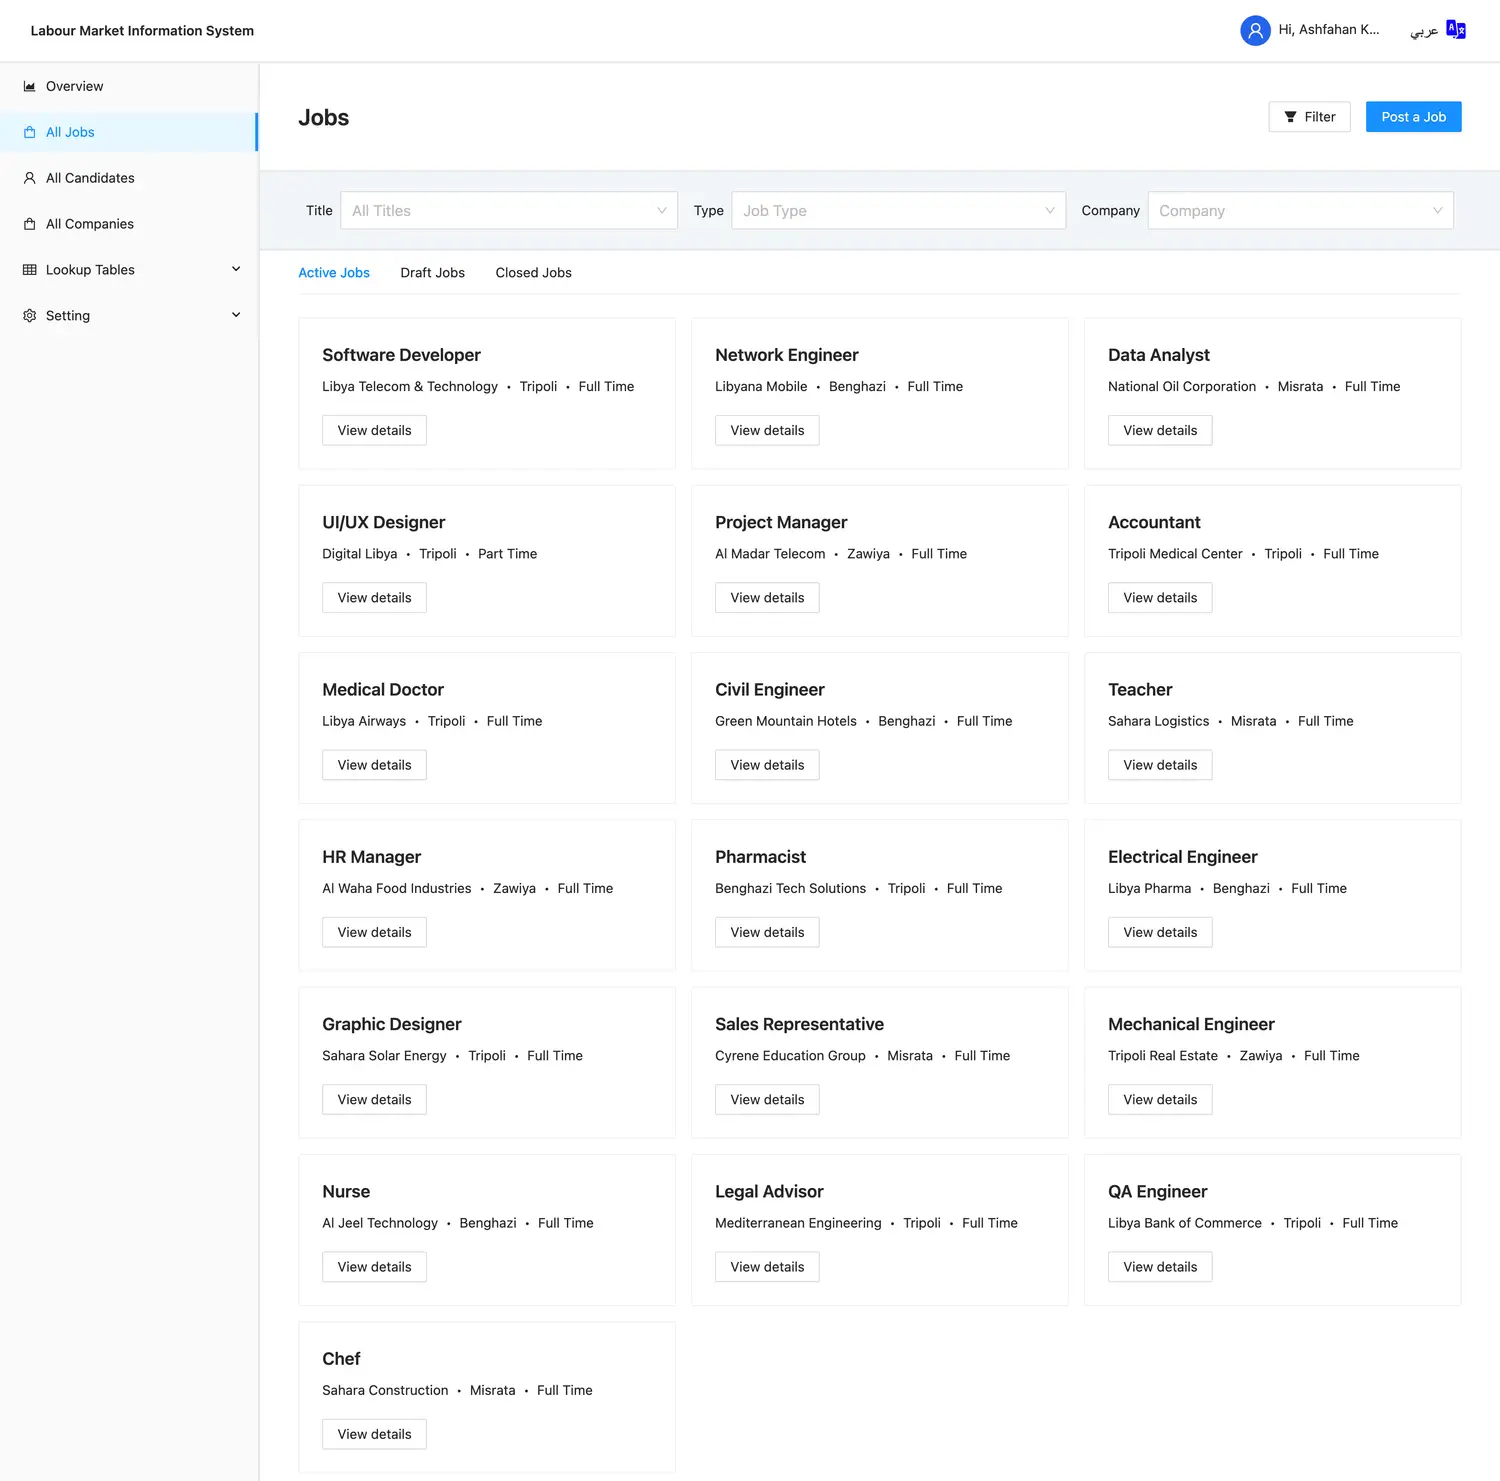Click the Filter funnel icon
The height and width of the screenshot is (1481, 1500).
1291,116
